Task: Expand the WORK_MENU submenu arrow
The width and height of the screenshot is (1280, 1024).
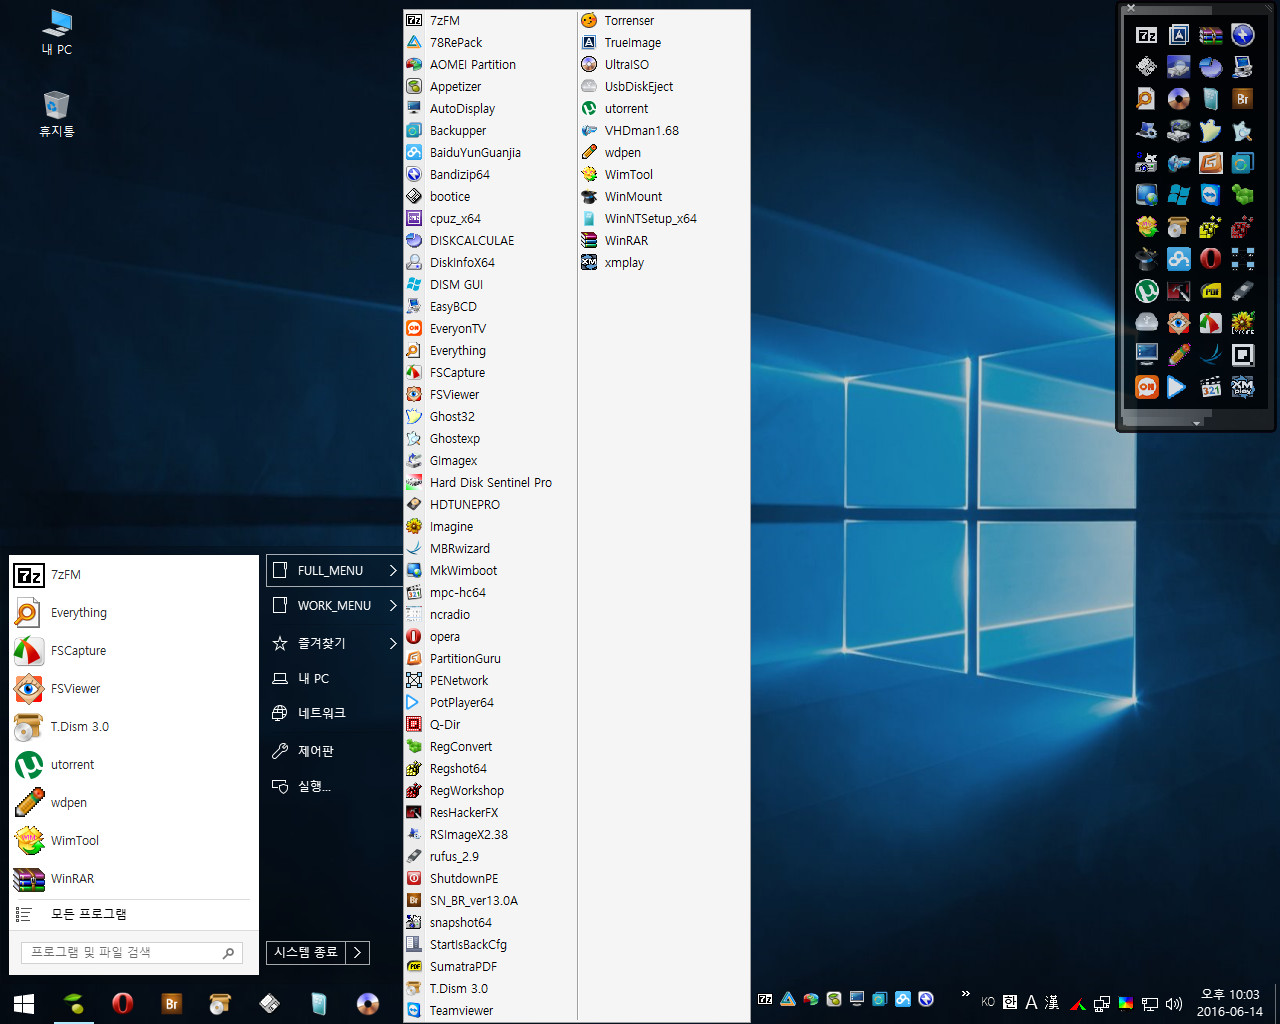Action: [393, 606]
